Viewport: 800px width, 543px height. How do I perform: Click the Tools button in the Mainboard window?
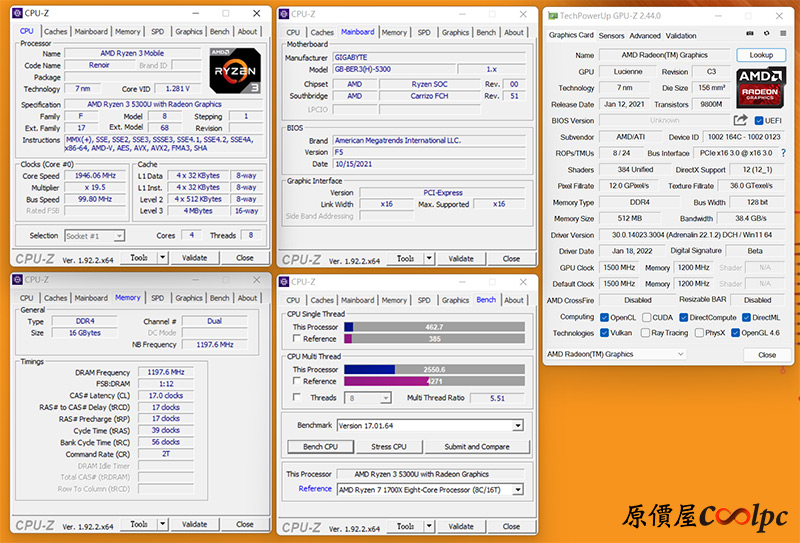click(406, 259)
